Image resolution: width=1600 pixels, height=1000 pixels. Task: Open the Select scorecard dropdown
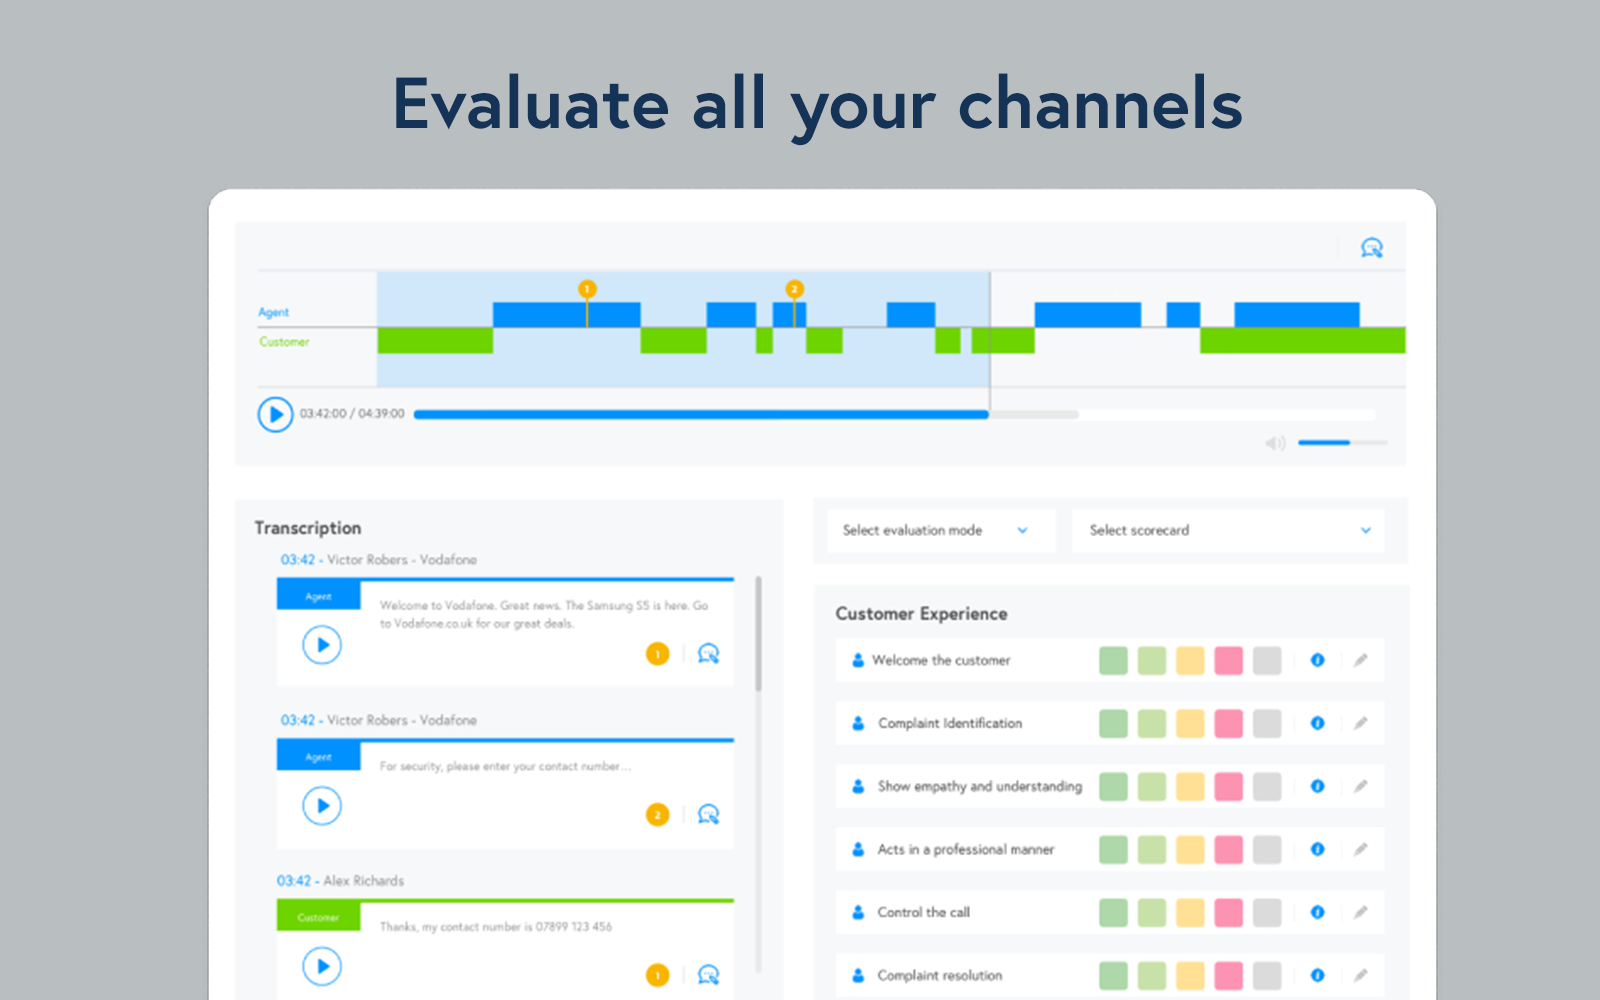click(x=1228, y=530)
